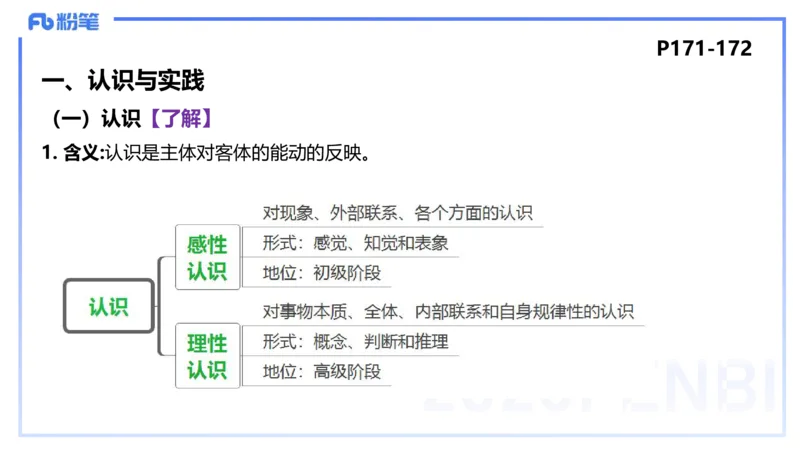Click the purple 【了解】 tag
This screenshot has height=450, width=800.
(x=181, y=118)
